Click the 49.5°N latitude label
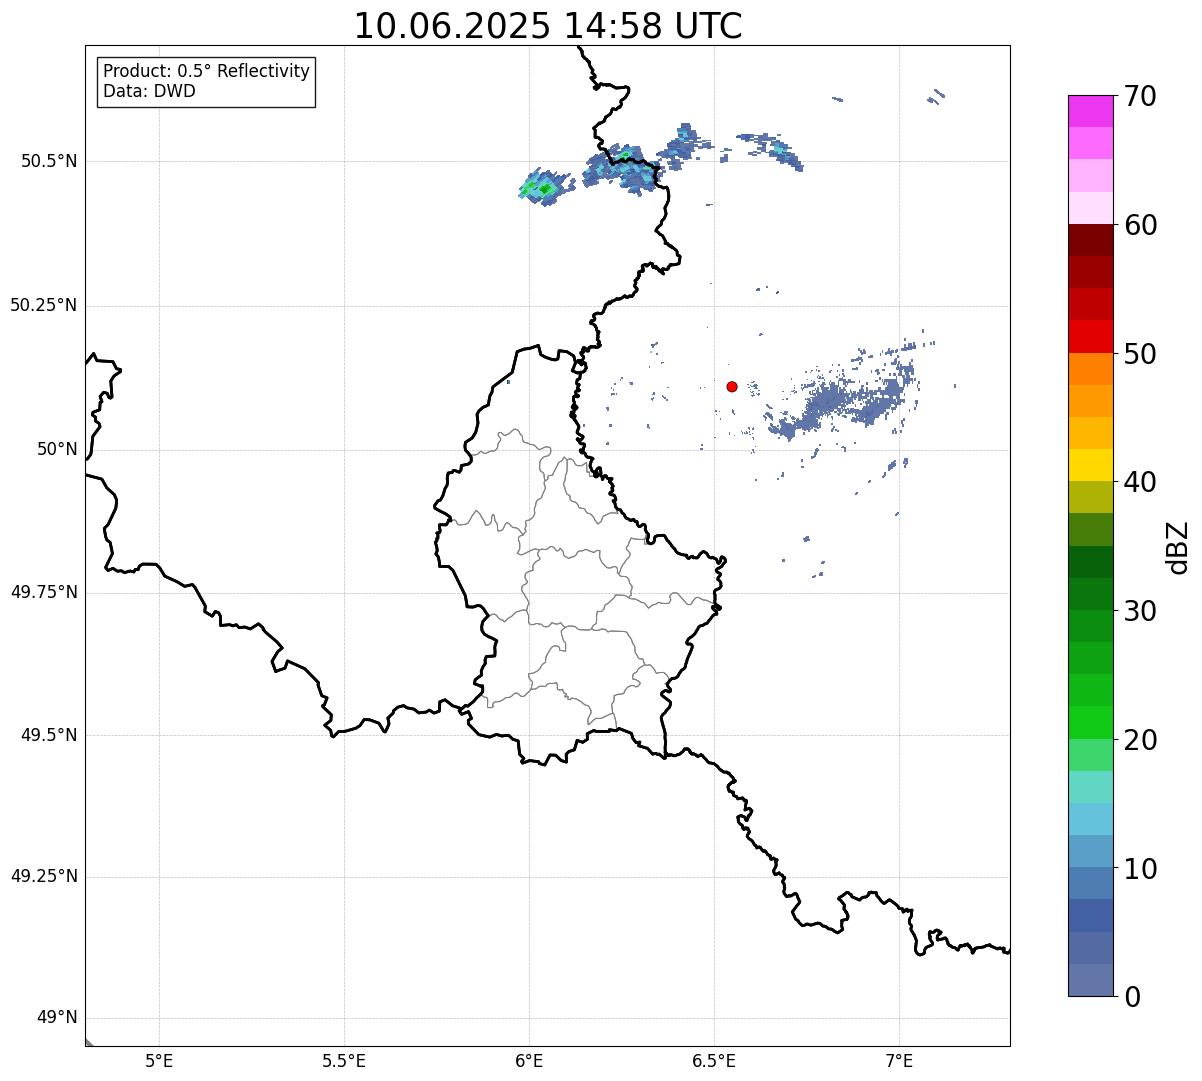Viewport: 1202px width, 1081px height. (49, 735)
